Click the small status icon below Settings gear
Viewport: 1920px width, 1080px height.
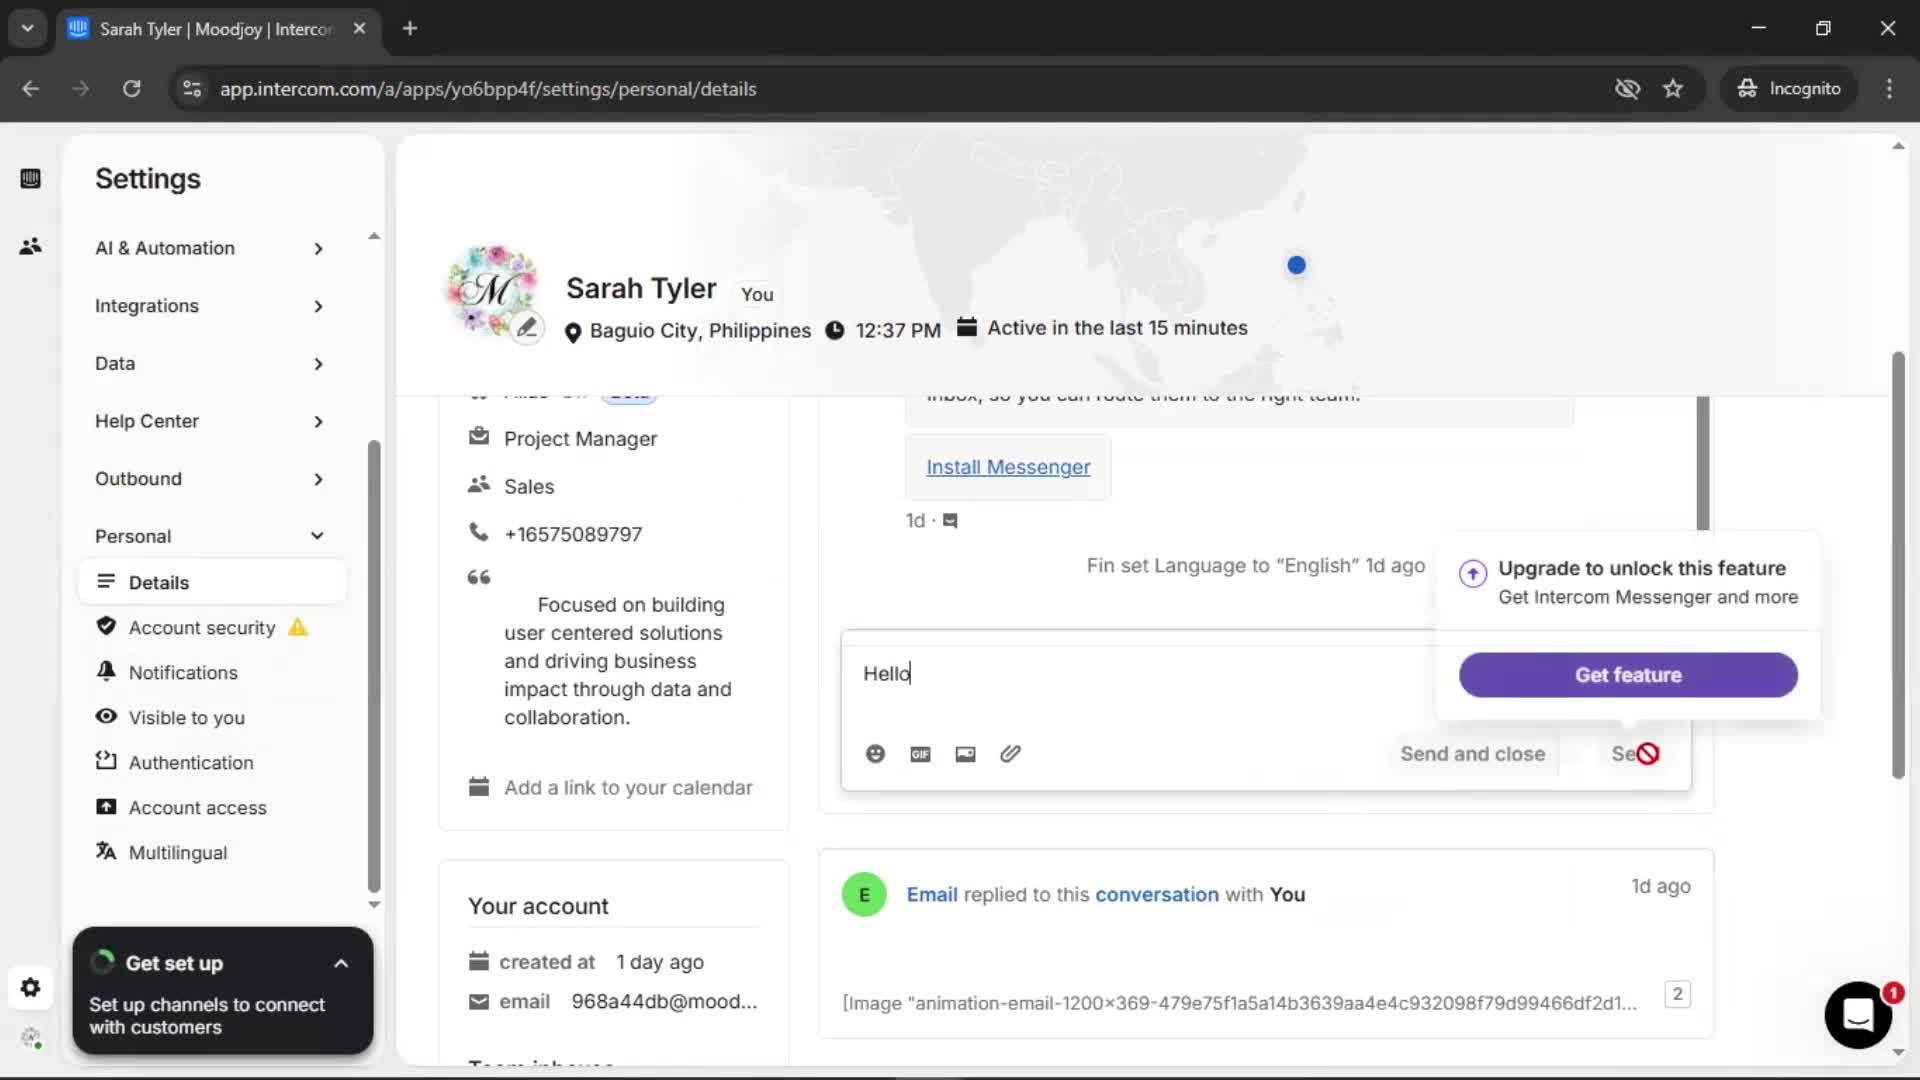31,1038
